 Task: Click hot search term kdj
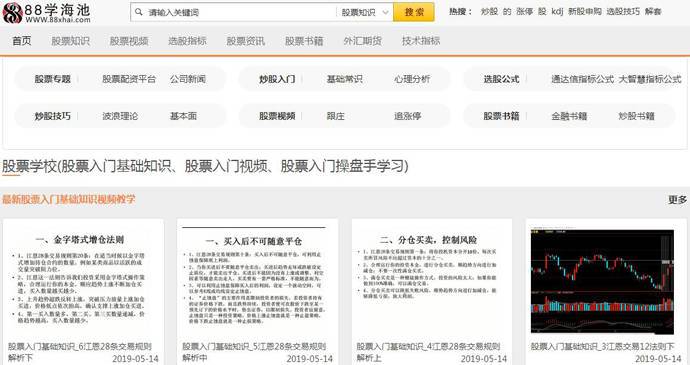557,11
